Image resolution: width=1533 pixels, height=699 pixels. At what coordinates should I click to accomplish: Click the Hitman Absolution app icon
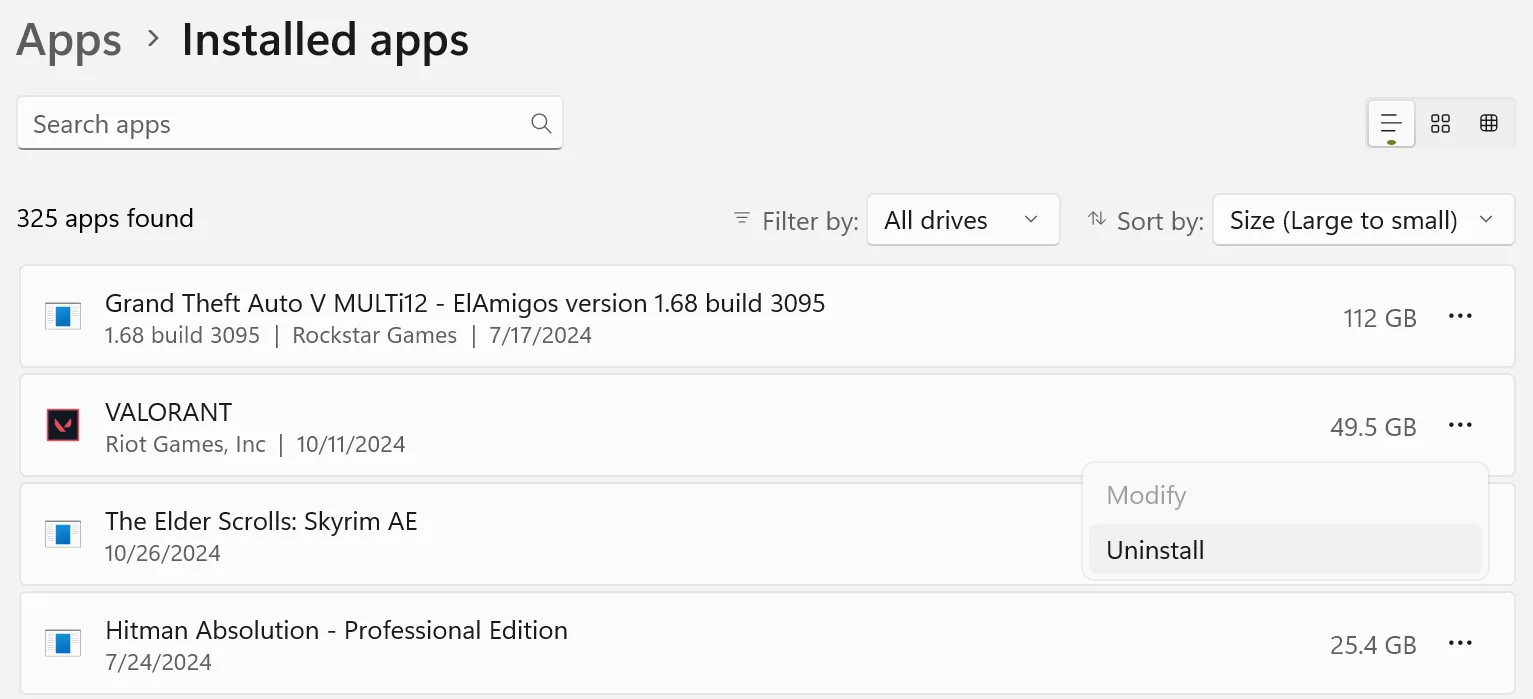(x=63, y=643)
